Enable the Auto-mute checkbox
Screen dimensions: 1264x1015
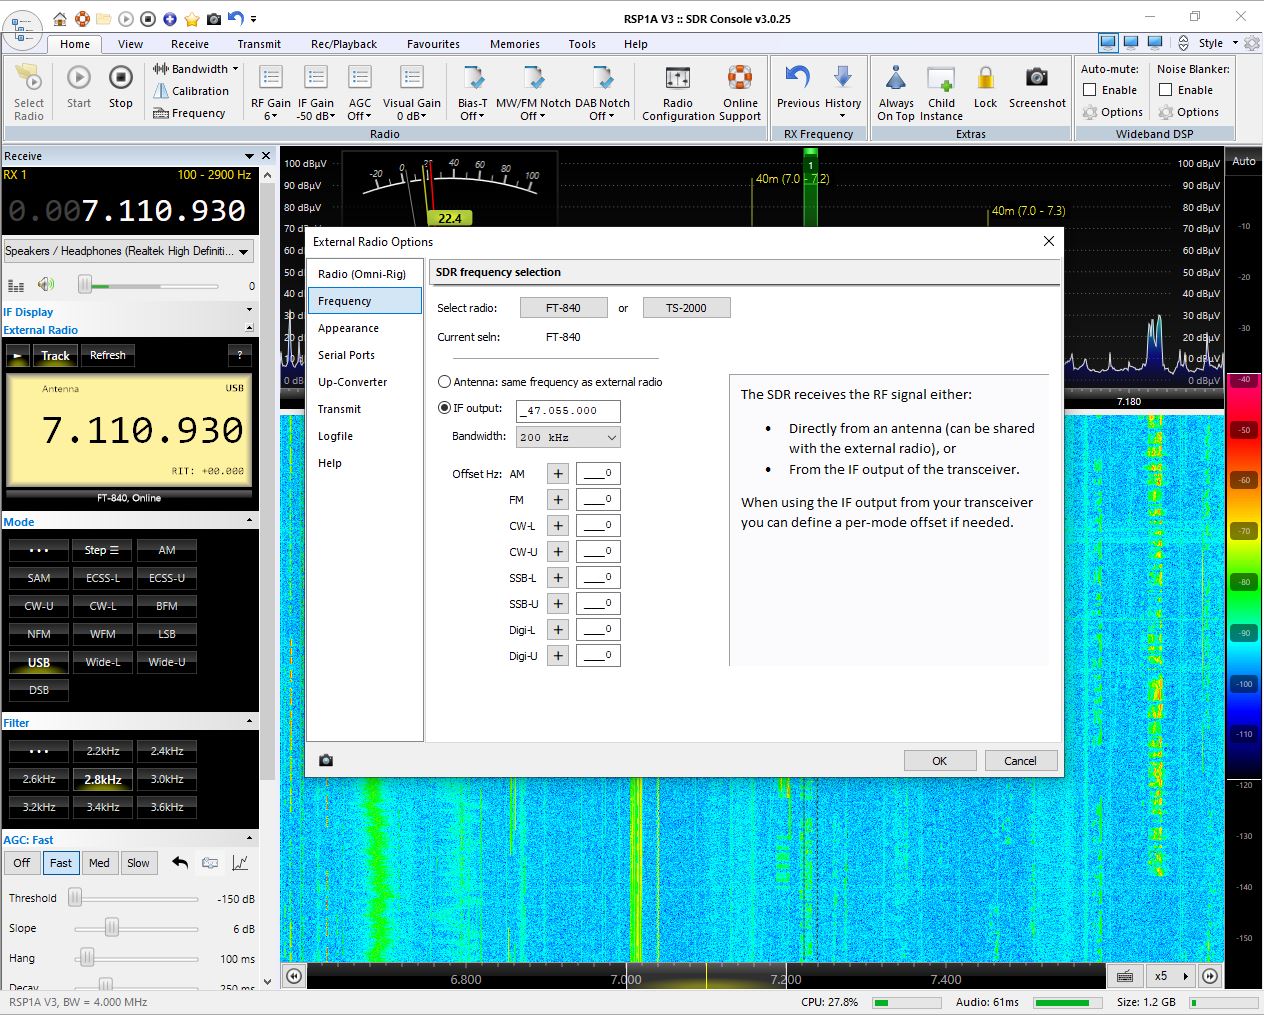pyautogui.click(x=1090, y=90)
